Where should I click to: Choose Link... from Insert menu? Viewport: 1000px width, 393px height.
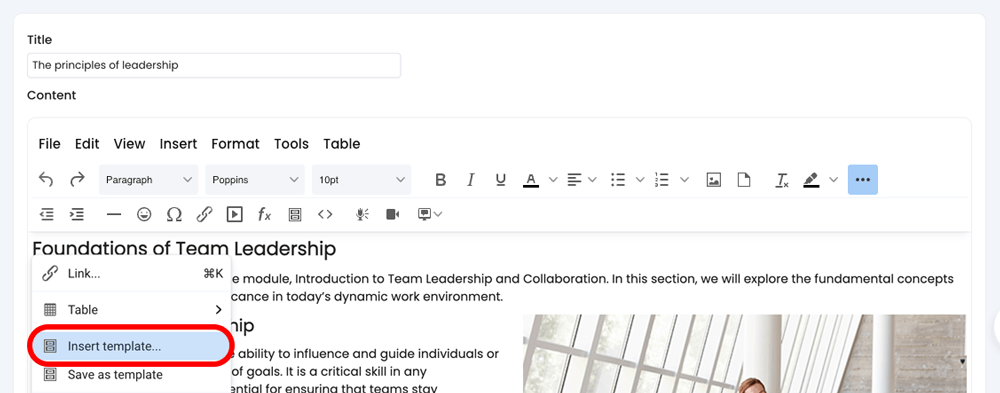[131, 274]
